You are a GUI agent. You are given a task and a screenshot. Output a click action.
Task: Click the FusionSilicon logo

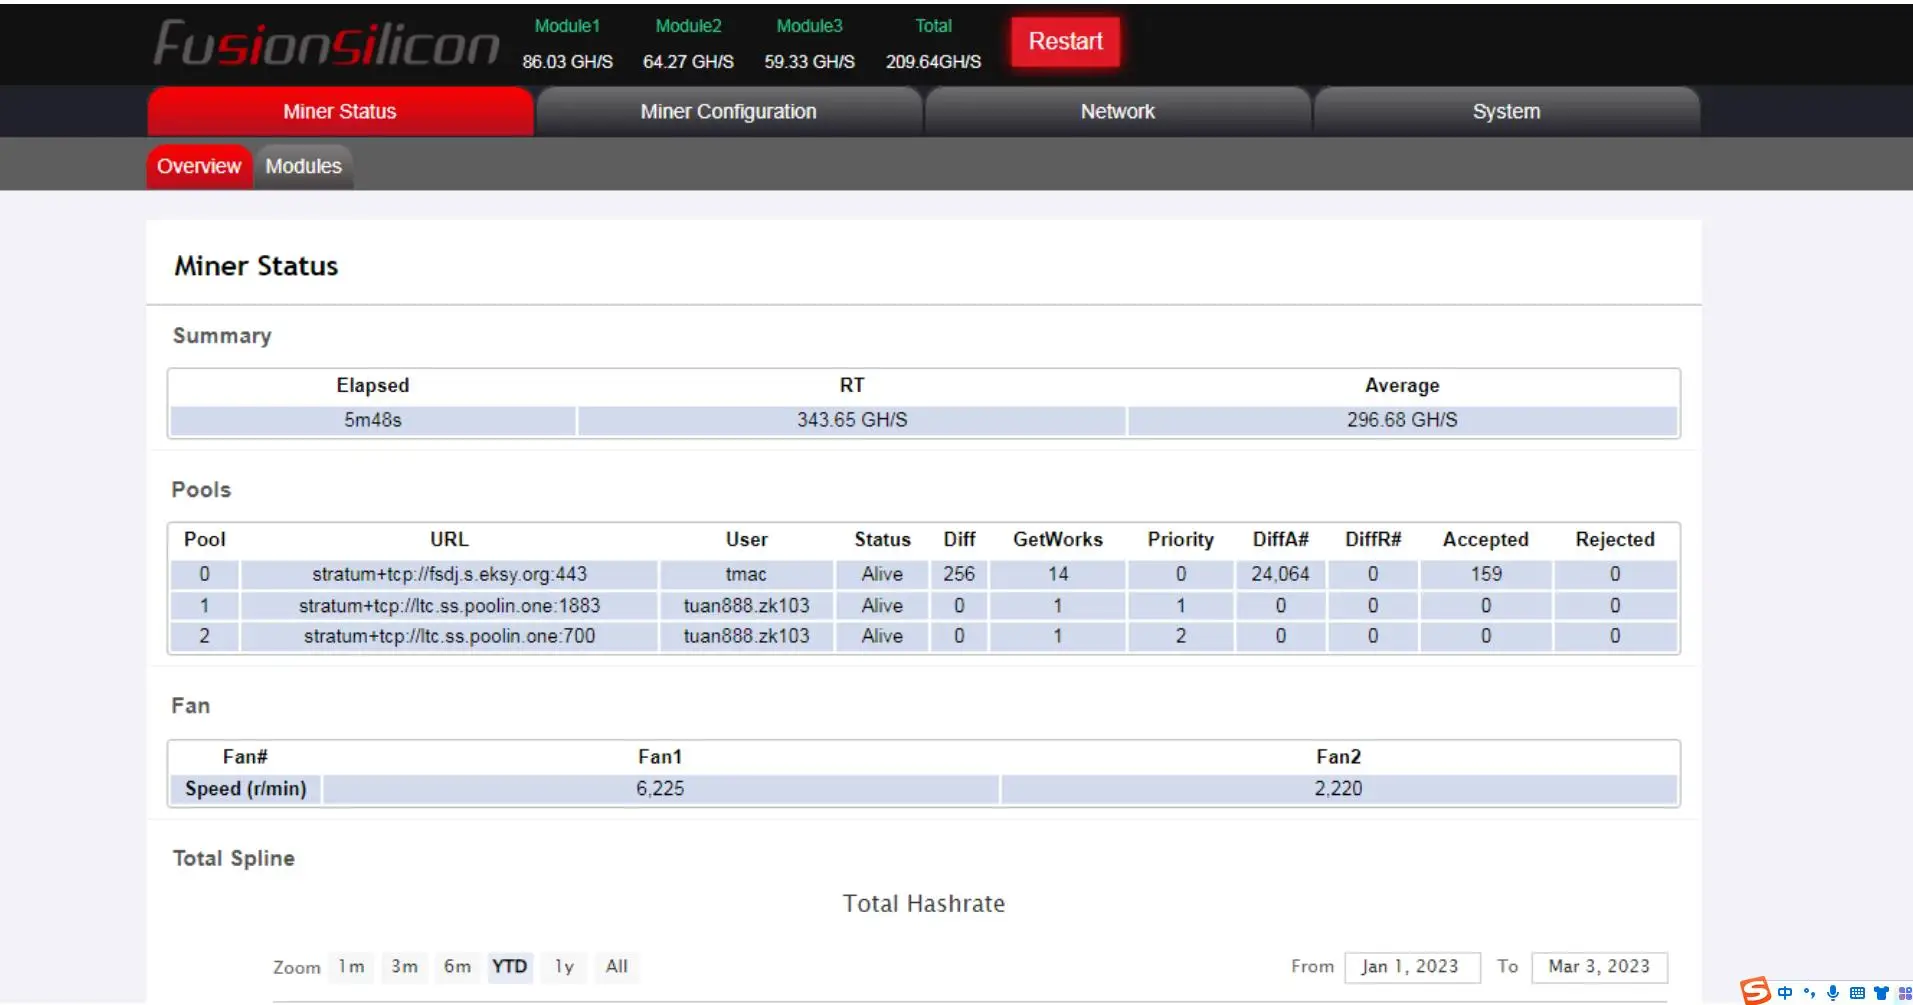click(x=326, y=44)
